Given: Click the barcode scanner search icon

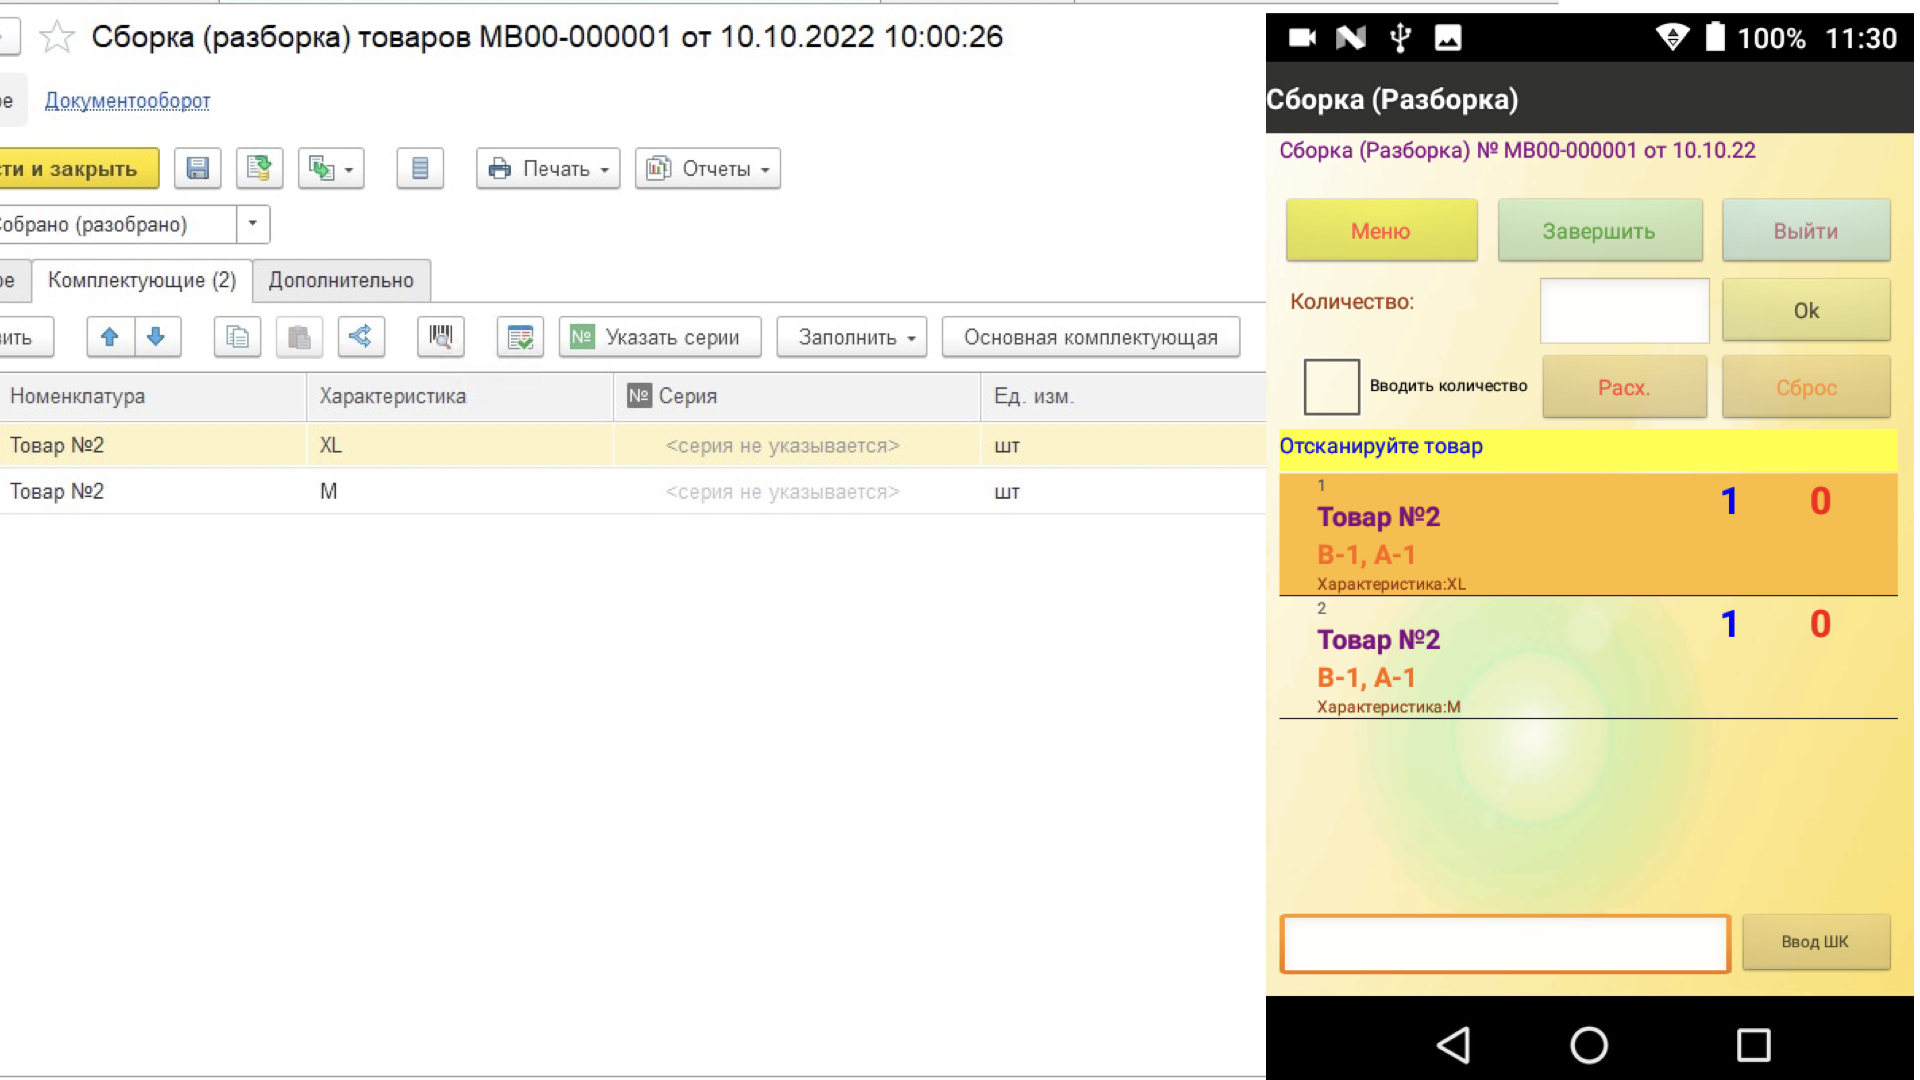Looking at the screenshot, I should coord(441,337).
